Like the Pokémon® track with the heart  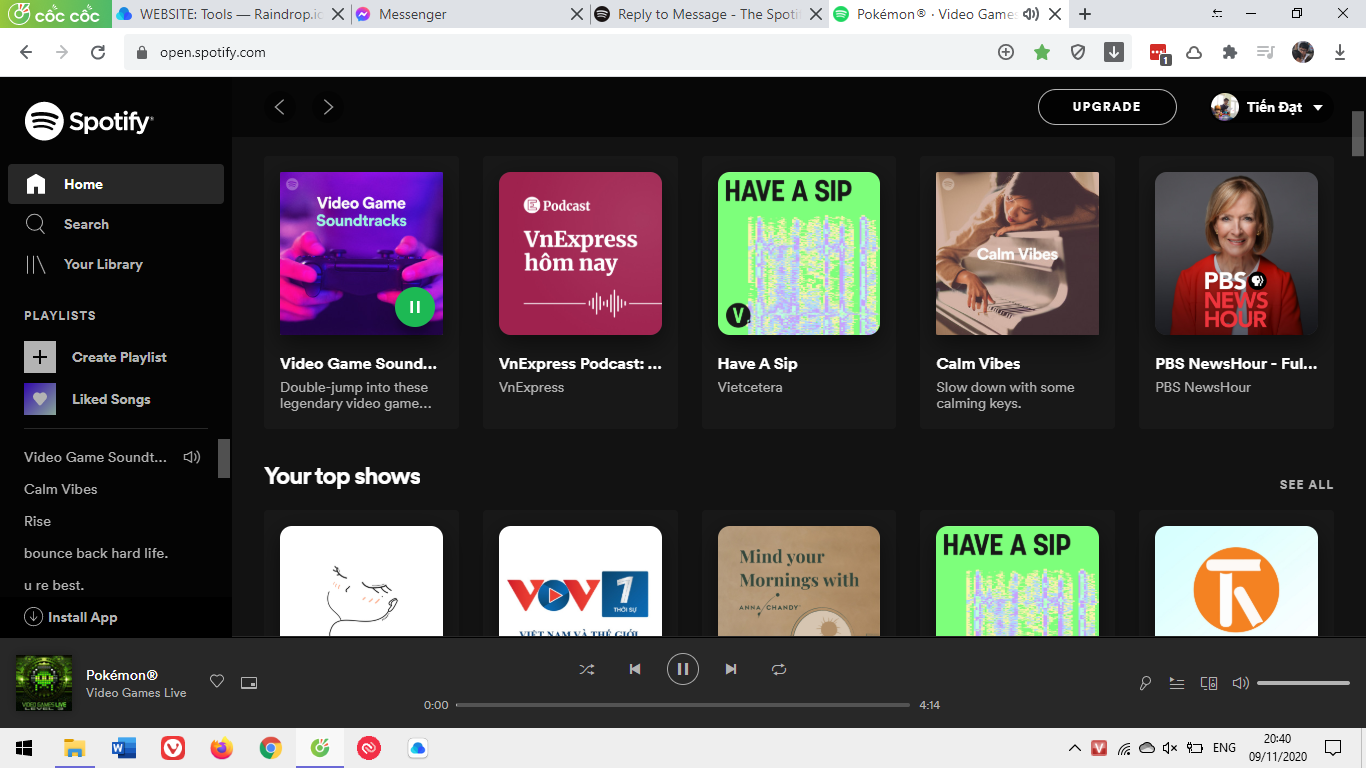coord(217,682)
